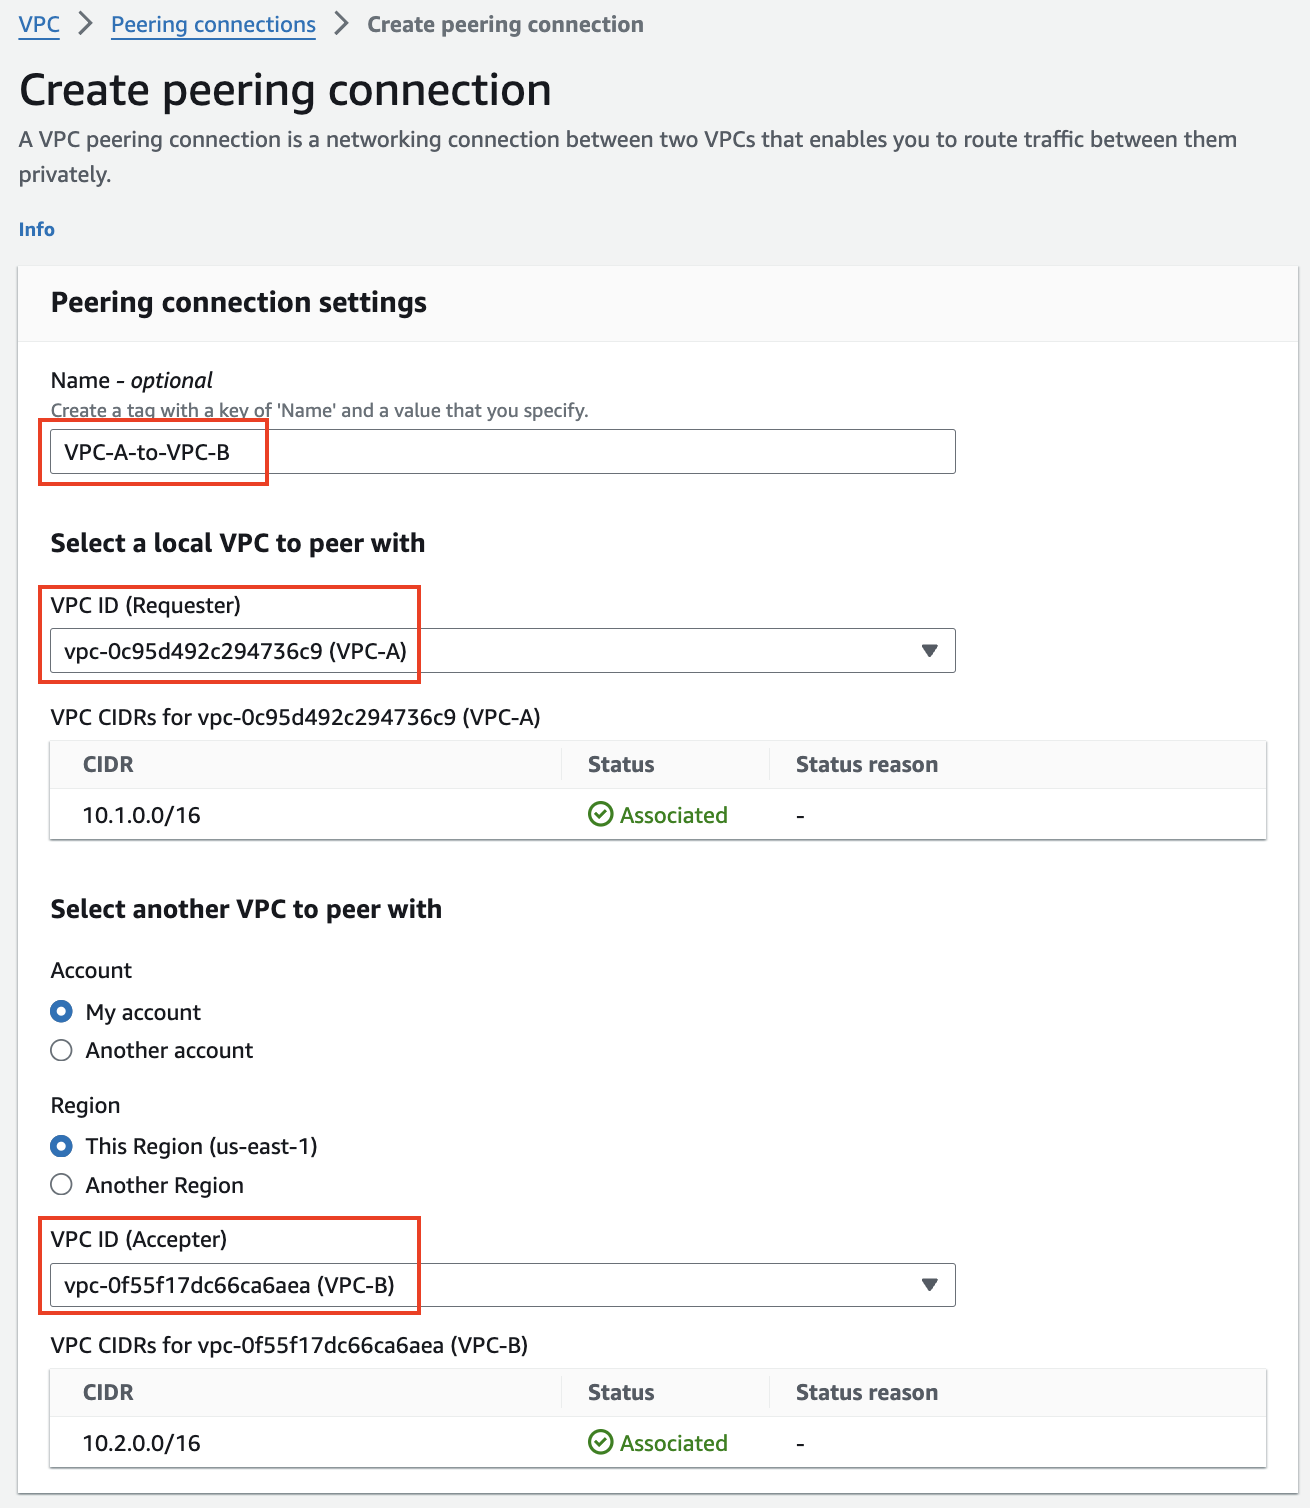
Task: Click the Status reason header in the VPC-A table
Action: (867, 765)
